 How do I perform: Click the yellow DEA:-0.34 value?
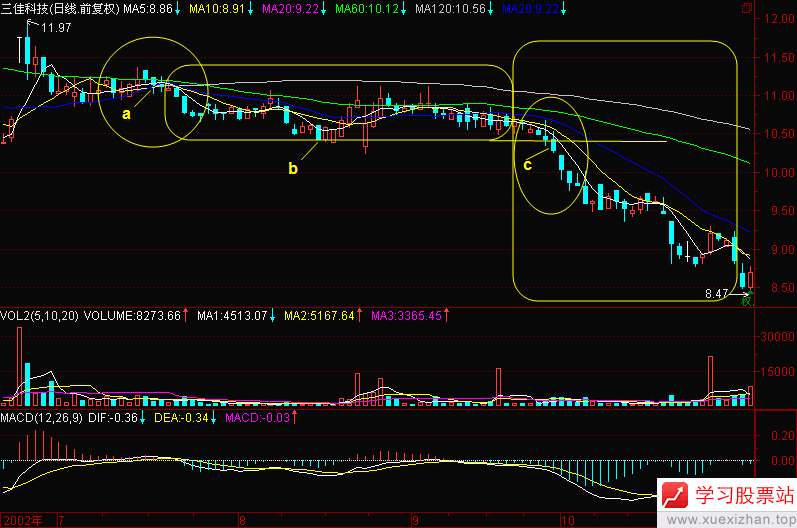(181, 418)
